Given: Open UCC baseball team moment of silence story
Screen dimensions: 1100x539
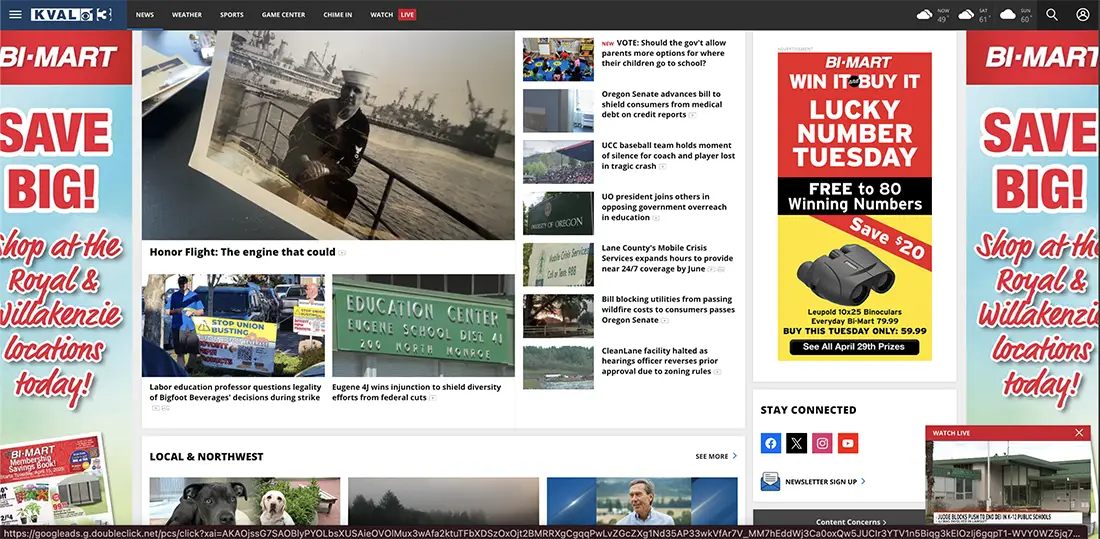Looking at the screenshot, I should (668, 156).
